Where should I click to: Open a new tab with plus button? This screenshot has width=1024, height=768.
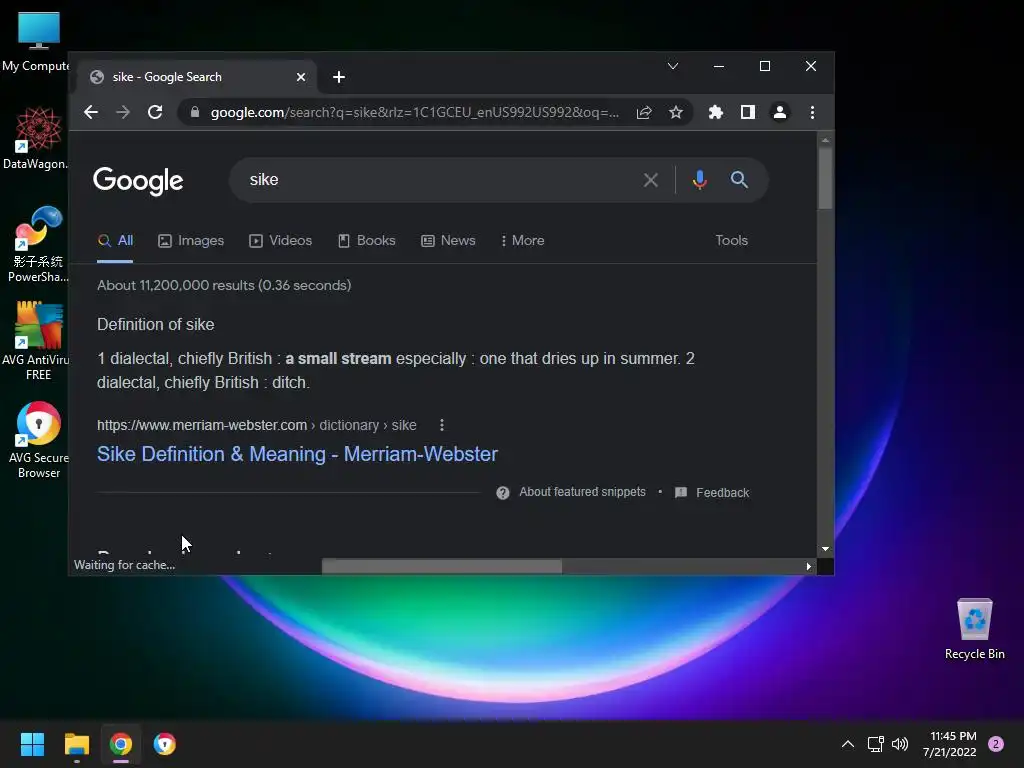338,77
